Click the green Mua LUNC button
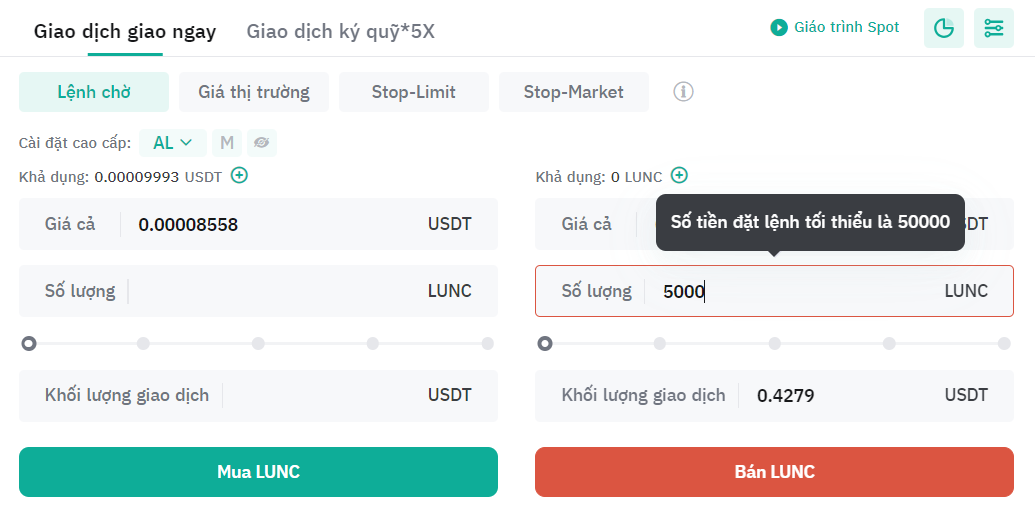1035x514 pixels. [258, 472]
